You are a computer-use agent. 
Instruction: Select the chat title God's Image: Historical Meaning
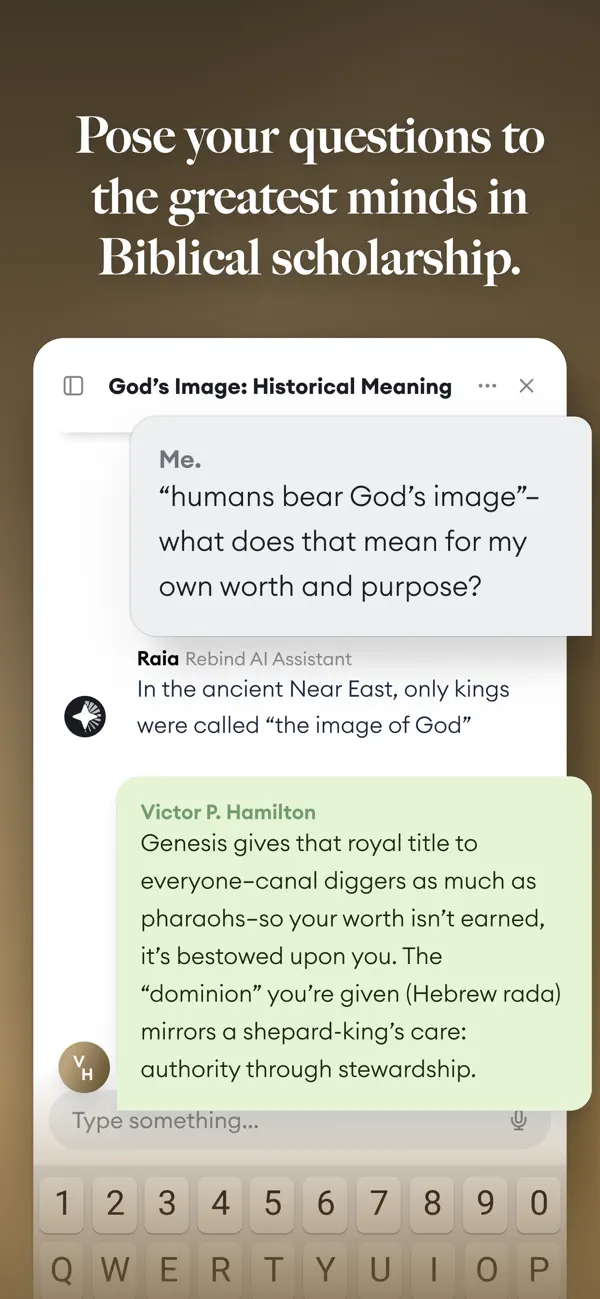(x=279, y=386)
